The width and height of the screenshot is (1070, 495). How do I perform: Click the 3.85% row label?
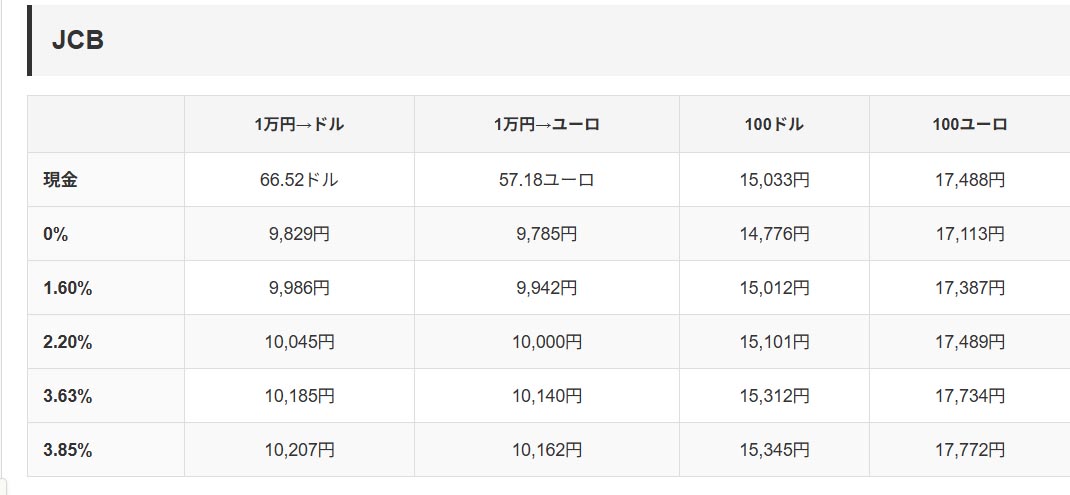coord(67,450)
